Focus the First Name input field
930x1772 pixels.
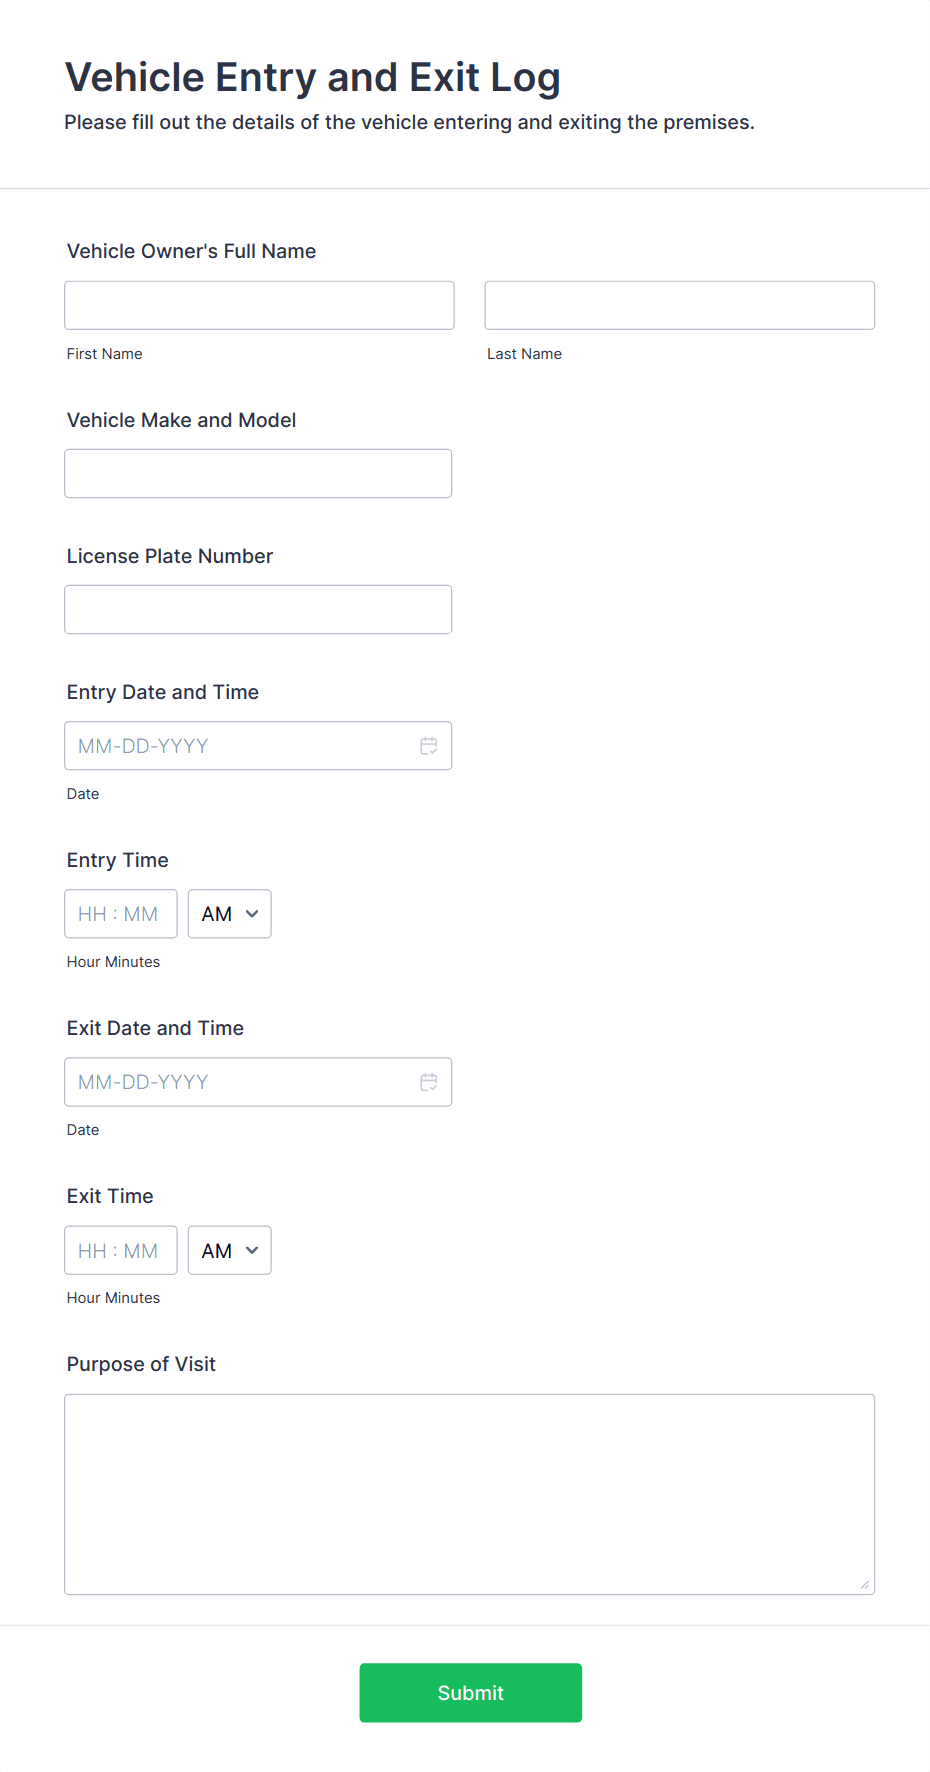pyautogui.click(x=259, y=305)
